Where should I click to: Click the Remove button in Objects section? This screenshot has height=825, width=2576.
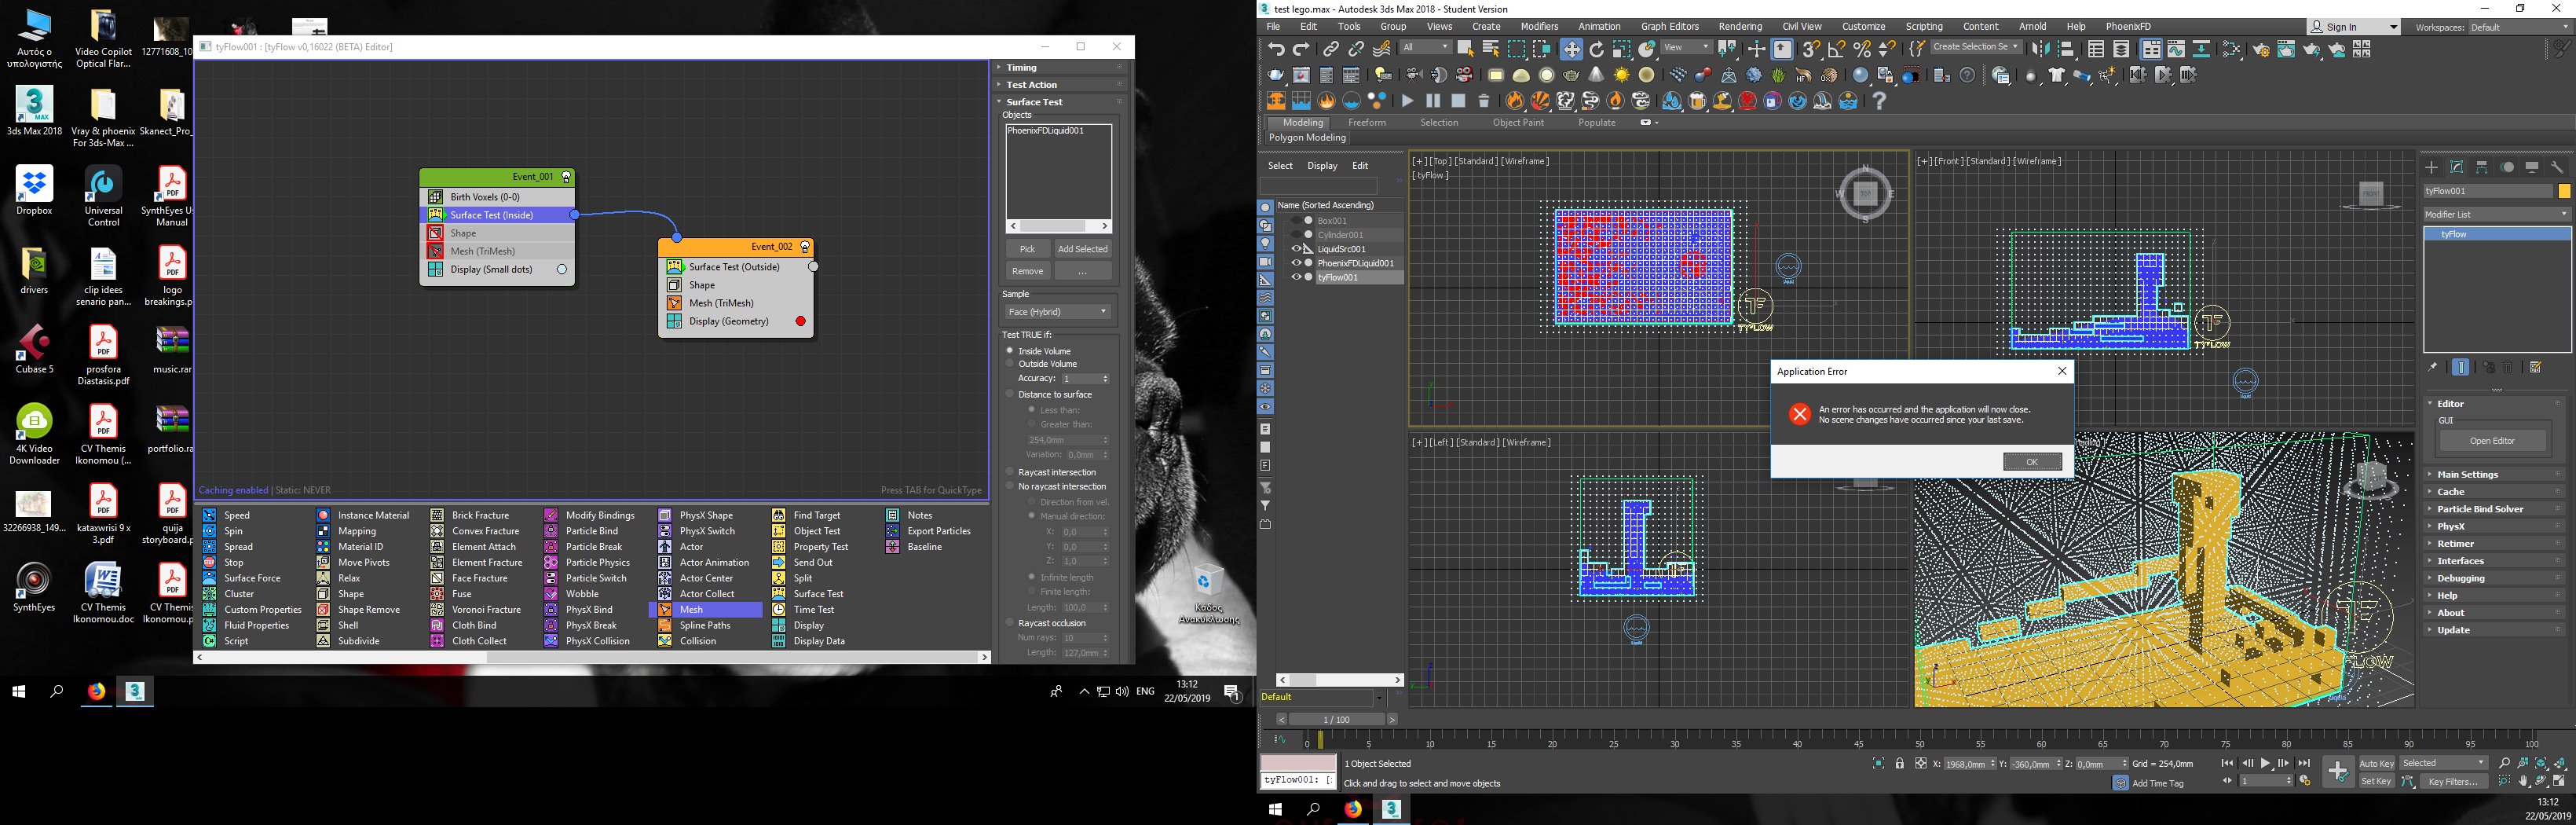pos(1027,271)
